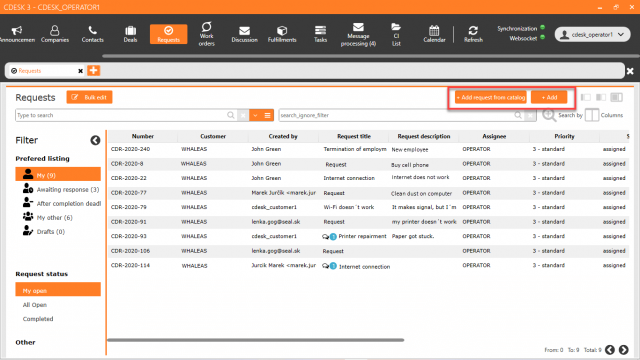This screenshot has height=360, width=640.
Task: Open Work orders module
Action: pyautogui.click(x=207, y=34)
